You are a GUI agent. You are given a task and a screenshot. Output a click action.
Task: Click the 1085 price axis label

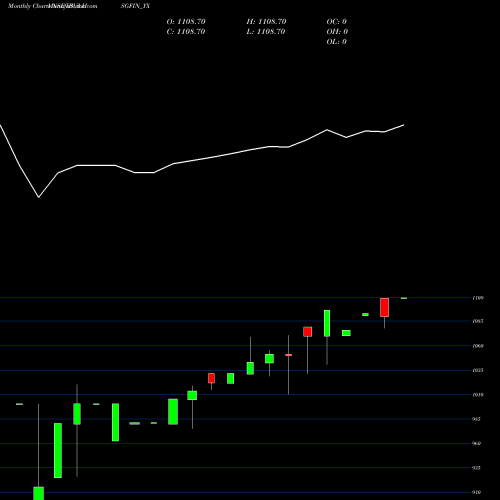[x=478, y=321]
